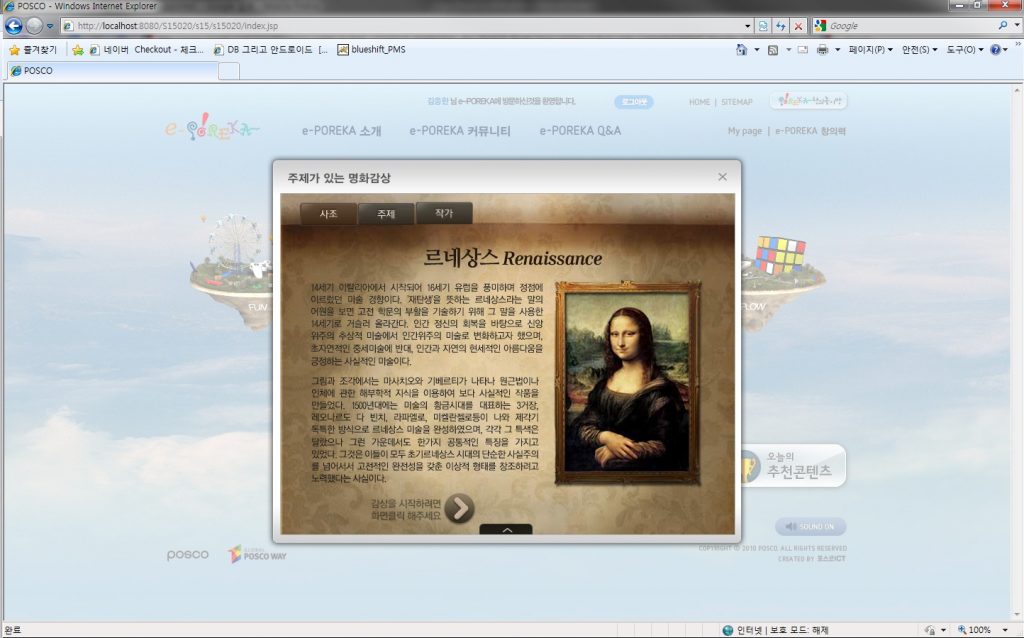This screenshot has height=638, width=1024.
Task: Expand the bottom up-chevron panel handle
Action: coord(506,530)
